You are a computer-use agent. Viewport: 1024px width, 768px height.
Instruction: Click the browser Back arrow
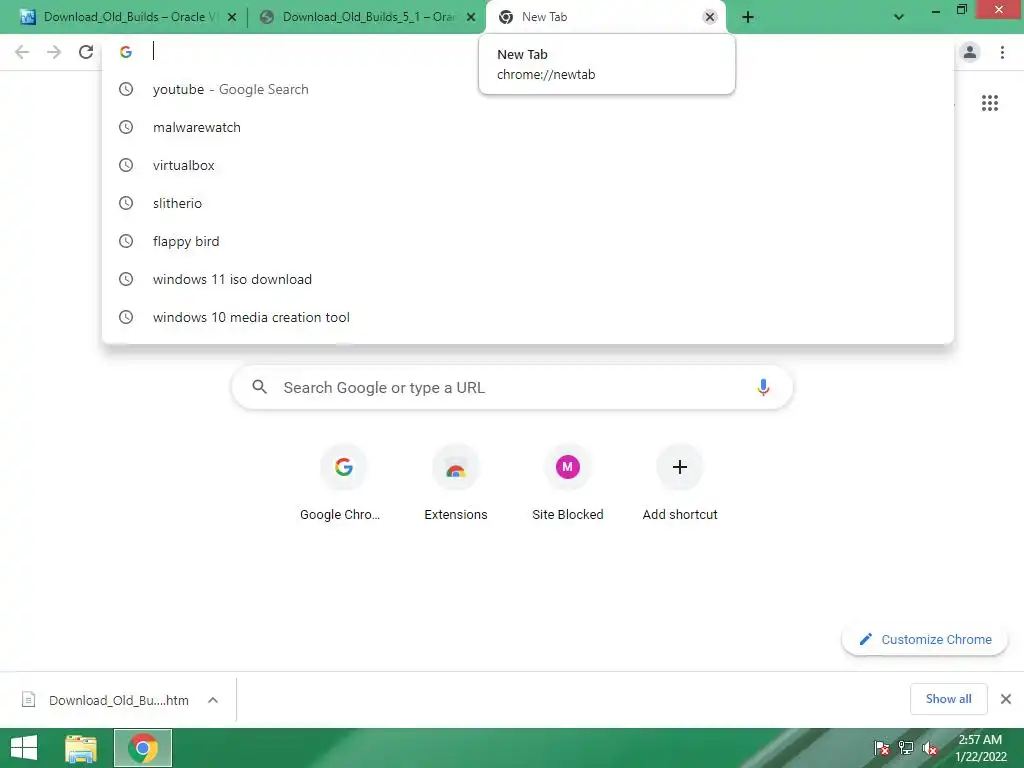point(22,52)
